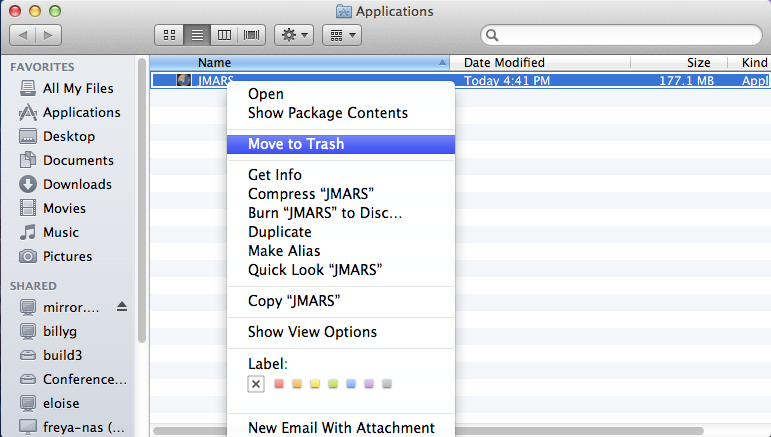771x437 pixels.
Task: Apply the purple label color
Action: [369, 383]
